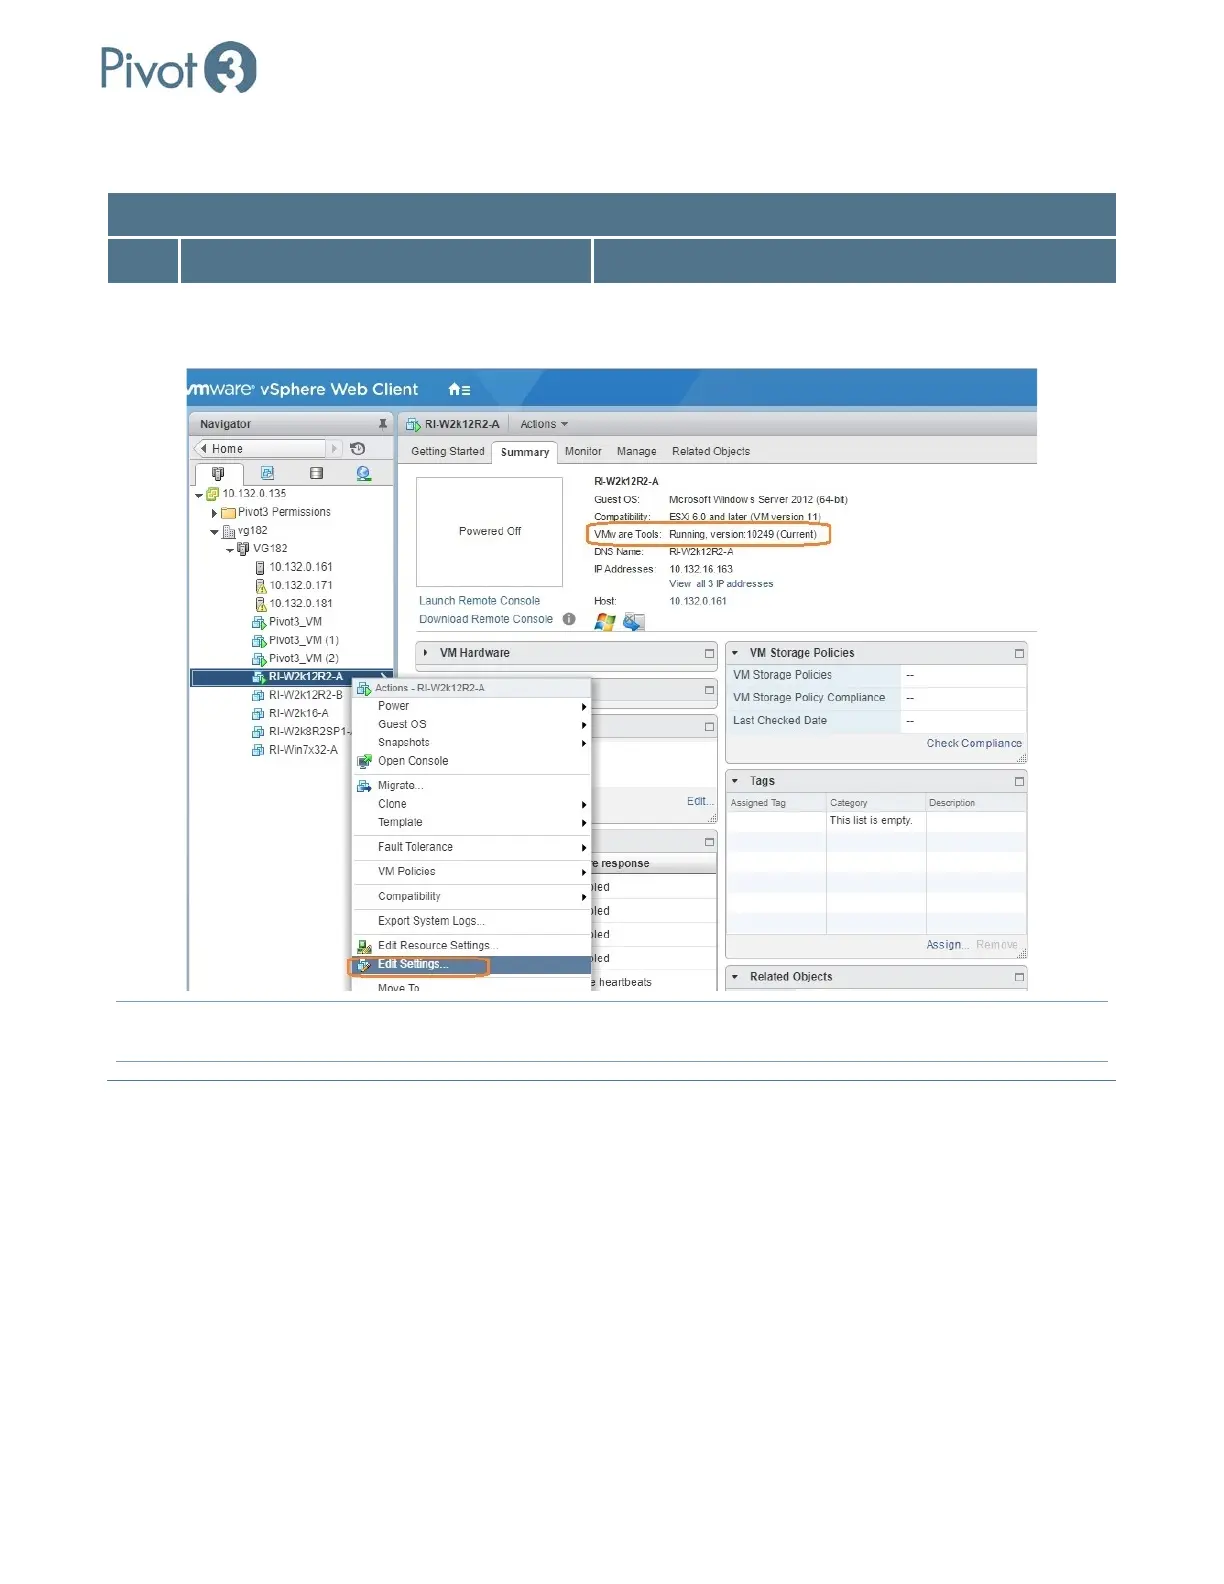Click Launch Remote Console link
The width and height of the screenshot is (1224, 1584).
coord(479,601)
